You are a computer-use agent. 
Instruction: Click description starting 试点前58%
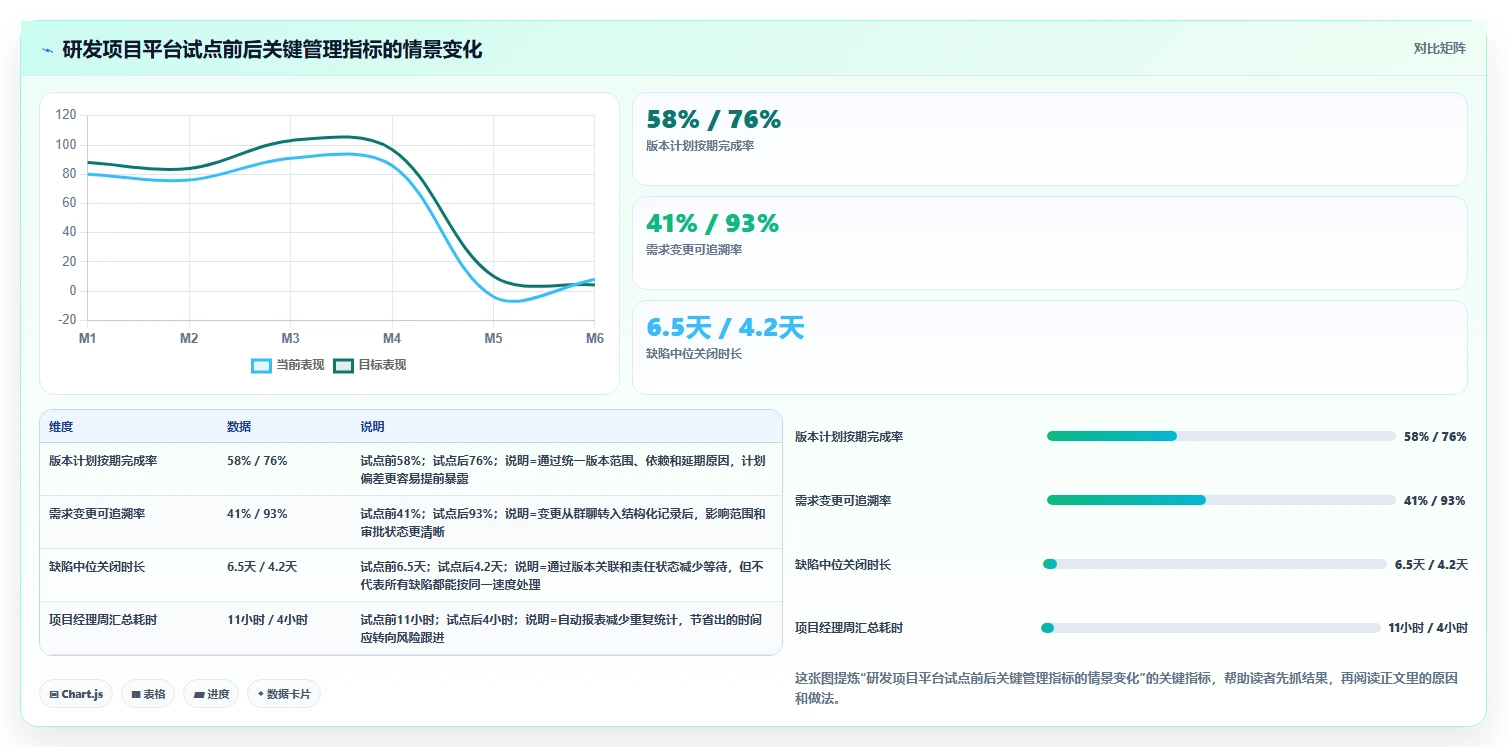(x=563, y=470)
